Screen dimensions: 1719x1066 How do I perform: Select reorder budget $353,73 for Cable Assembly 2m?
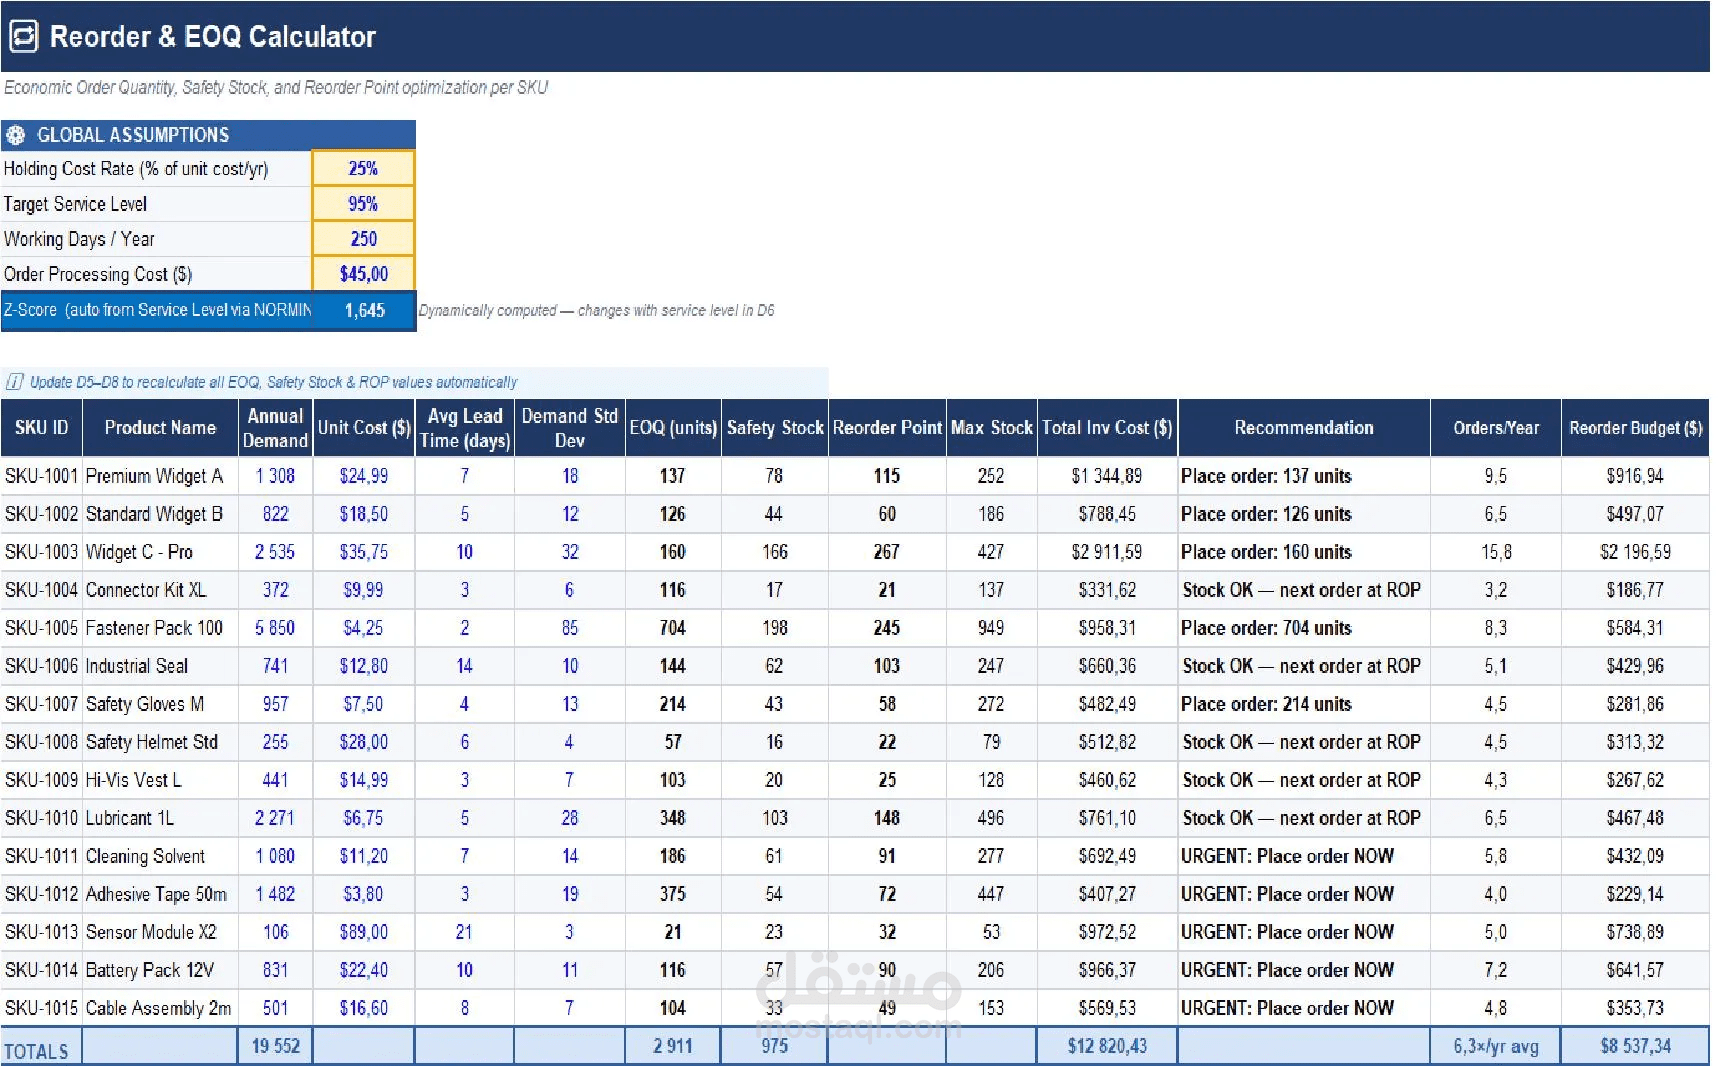tap(1635, 1008)
